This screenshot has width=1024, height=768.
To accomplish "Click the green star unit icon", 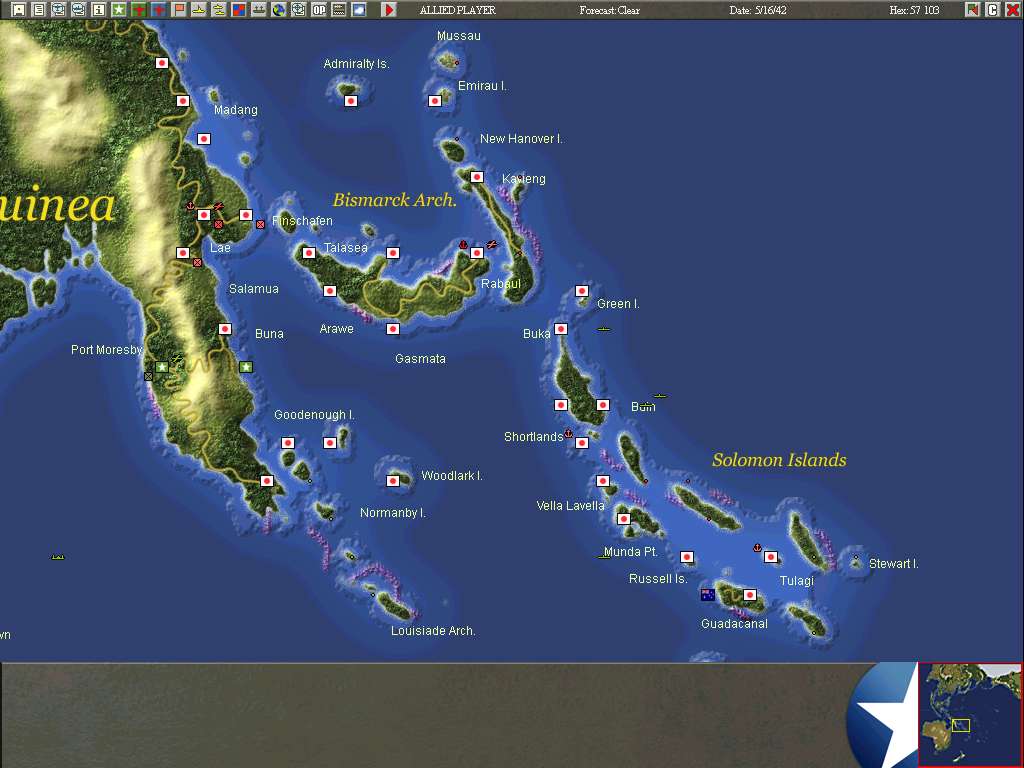I will 118,10.
